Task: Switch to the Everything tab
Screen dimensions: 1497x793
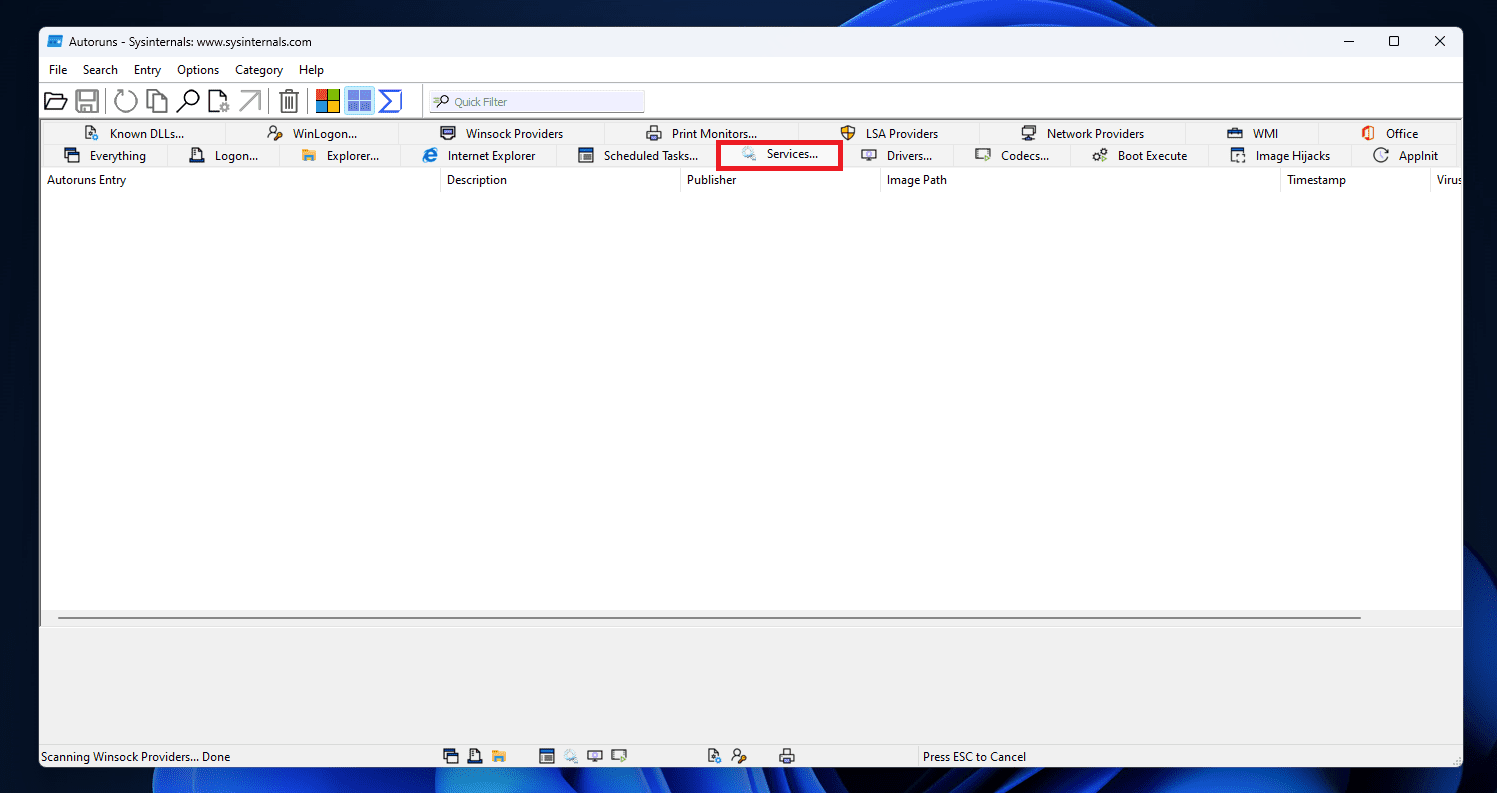Action: coord(104,156)
